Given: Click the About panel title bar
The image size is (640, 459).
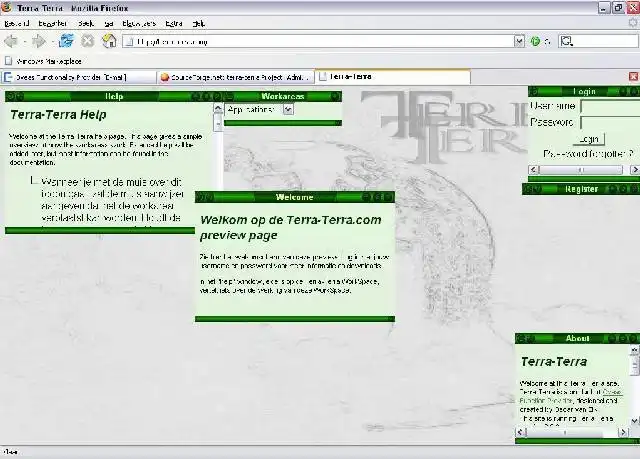Looking at the screenshot, I should tap(577, 338).
